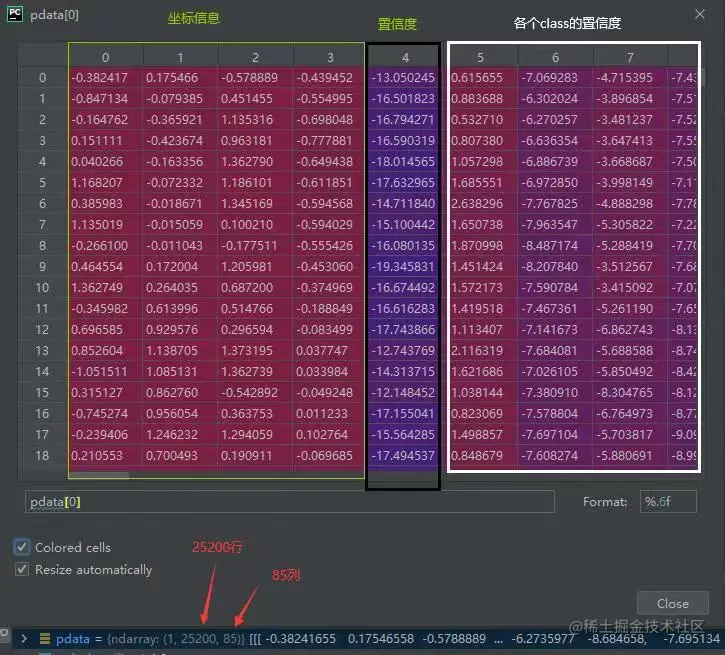
Task: Click cell with value 0.956054
Action: pos(181,413)
